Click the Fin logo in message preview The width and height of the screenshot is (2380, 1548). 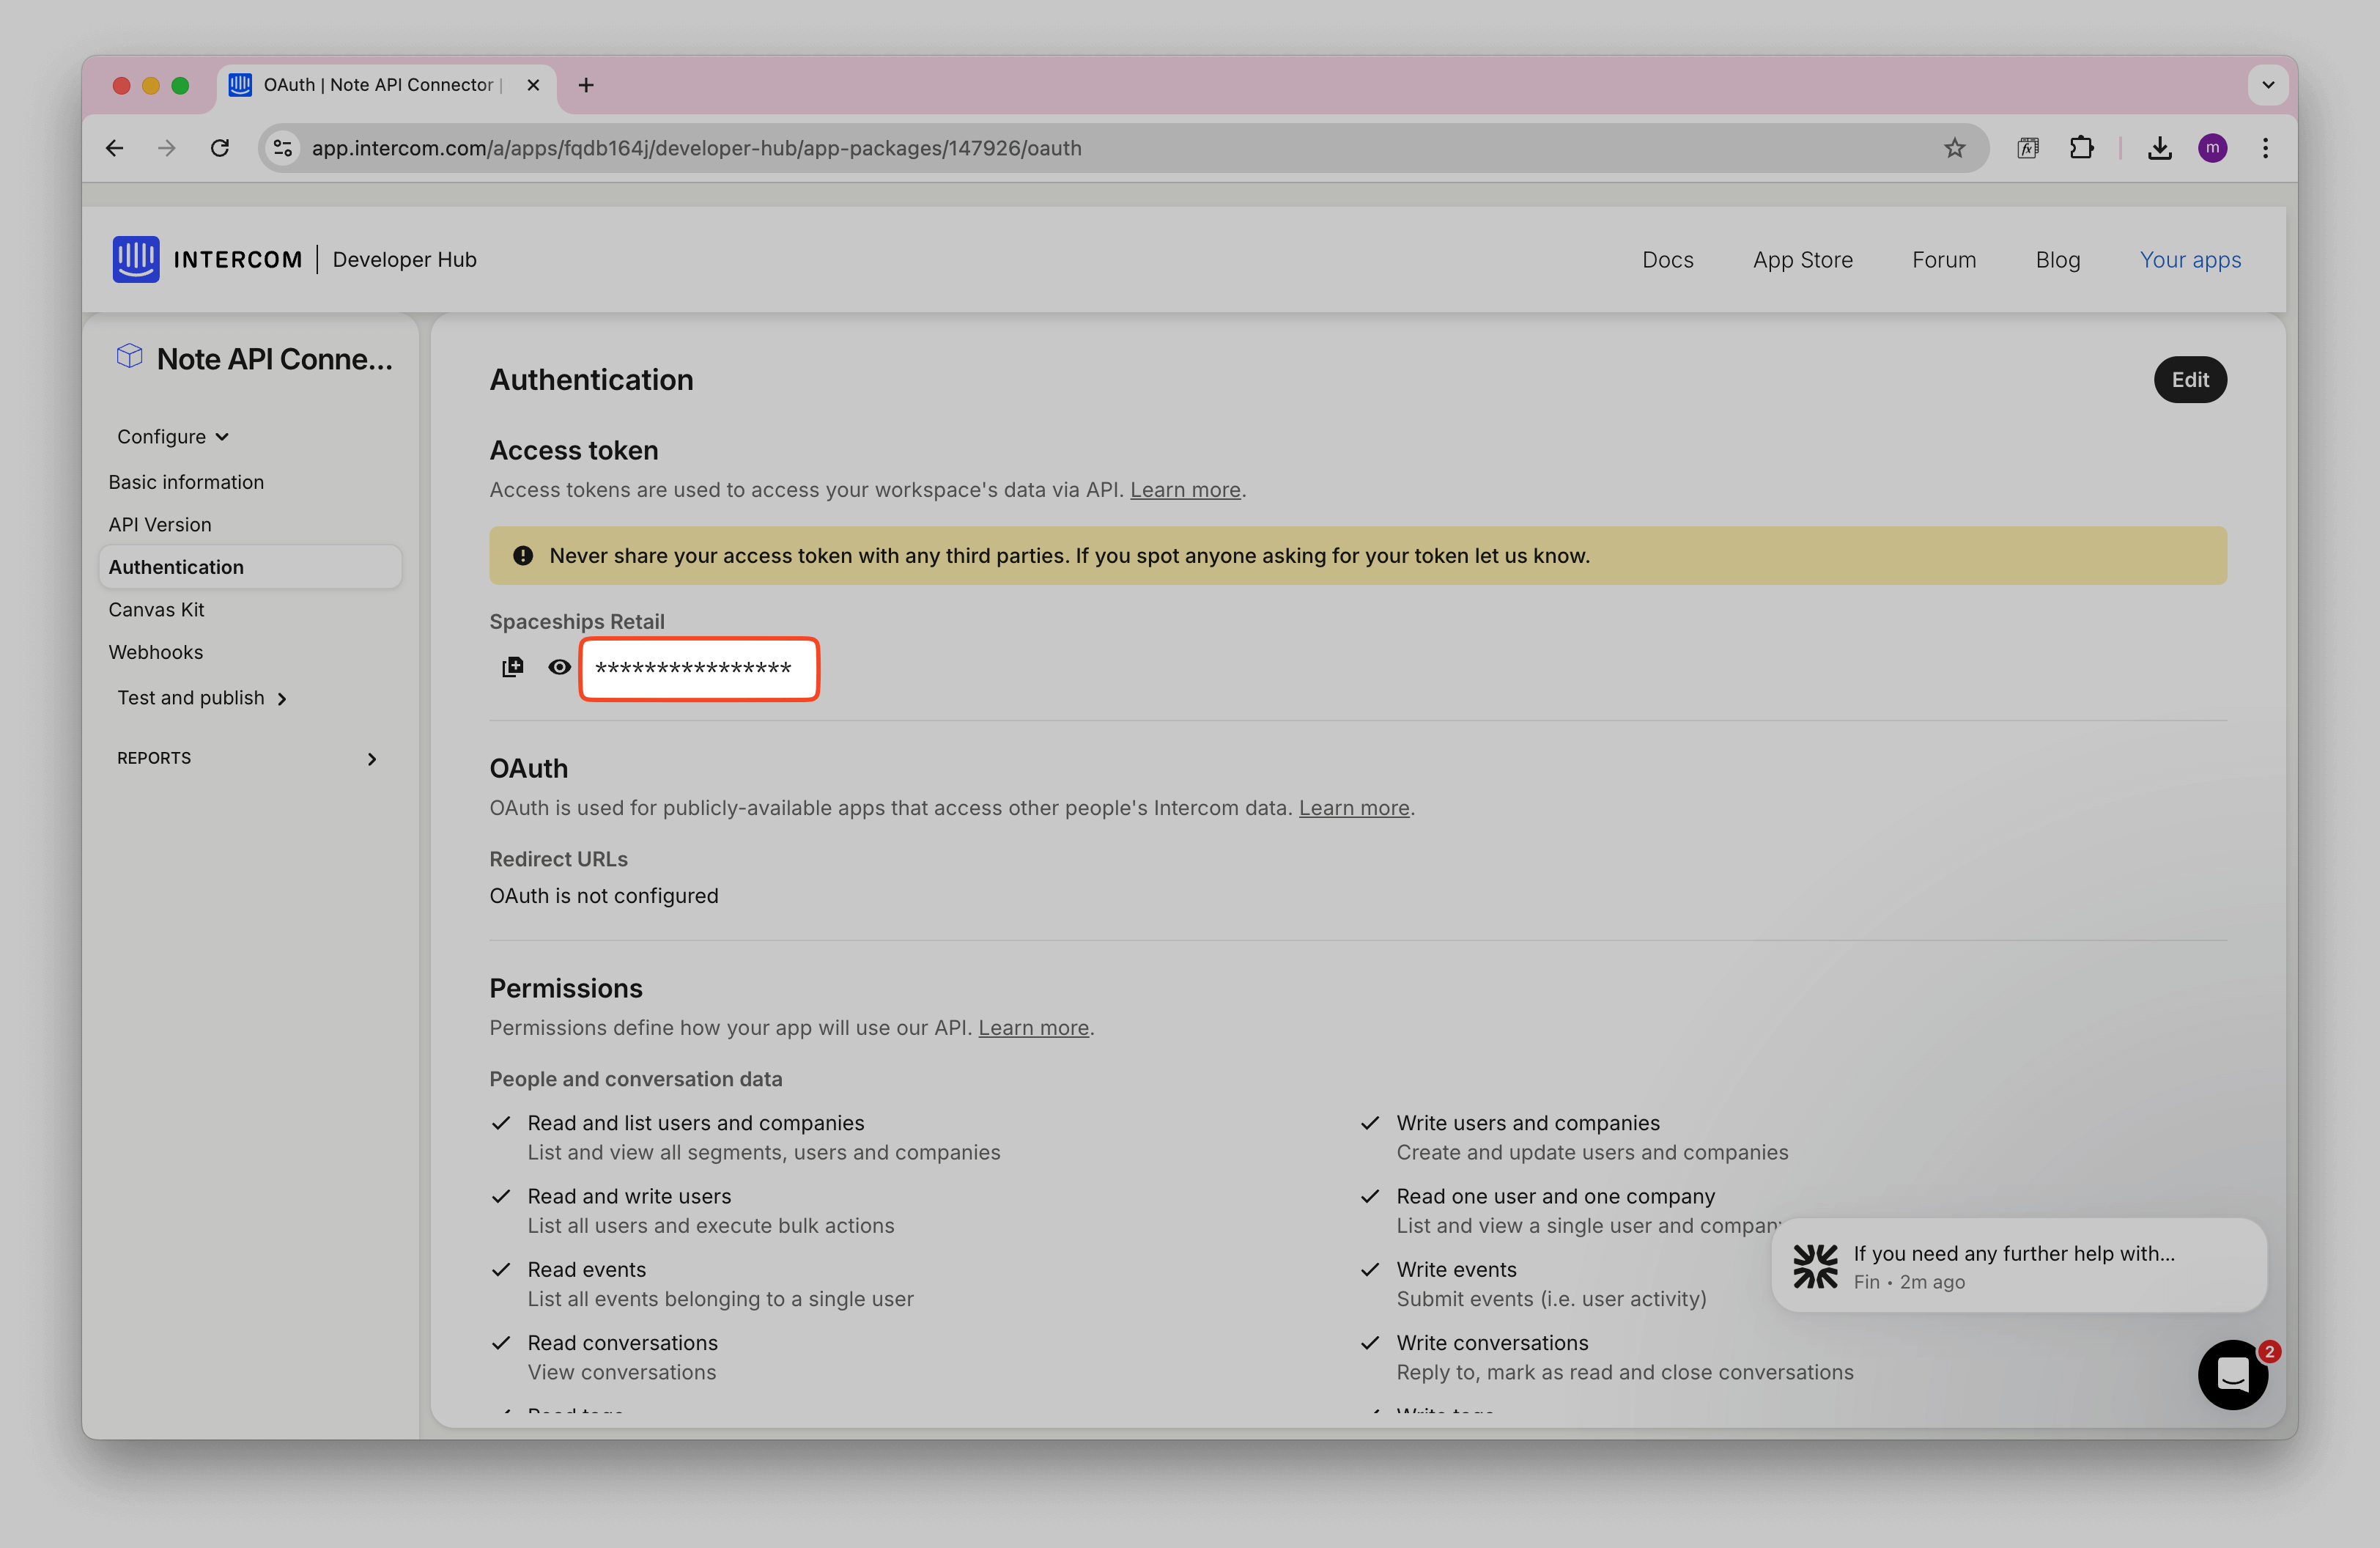(1815, 1266)
